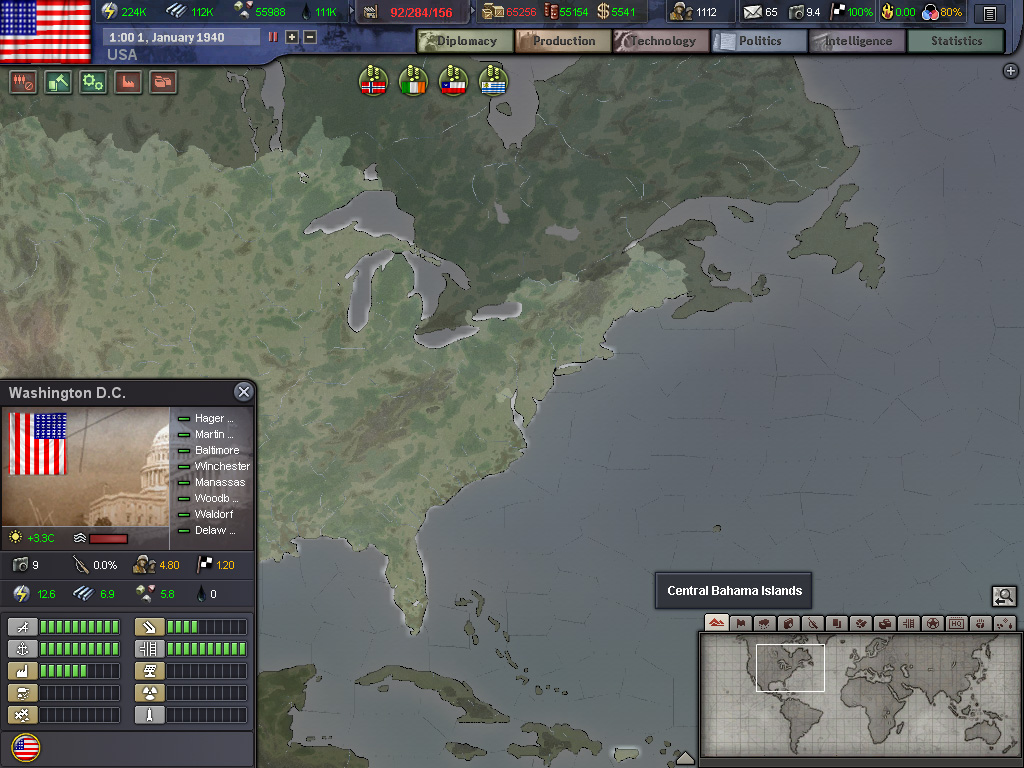Select the political flag map mode

741,623
